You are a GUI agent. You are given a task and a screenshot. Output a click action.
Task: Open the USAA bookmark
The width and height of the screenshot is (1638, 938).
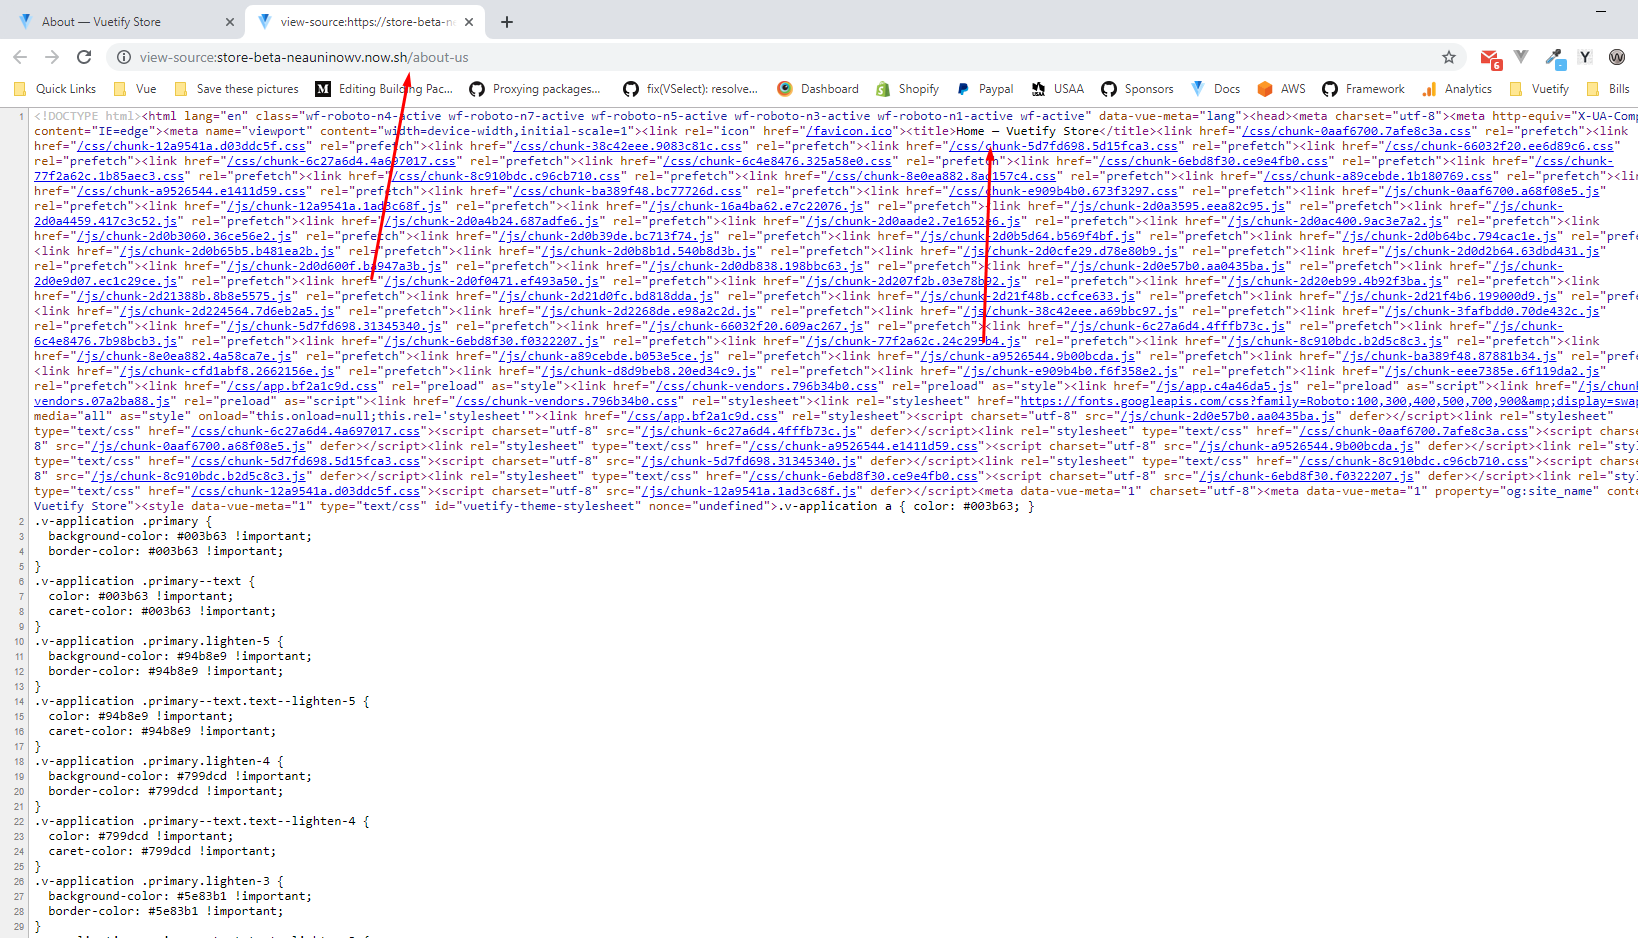coord(1058,89)
